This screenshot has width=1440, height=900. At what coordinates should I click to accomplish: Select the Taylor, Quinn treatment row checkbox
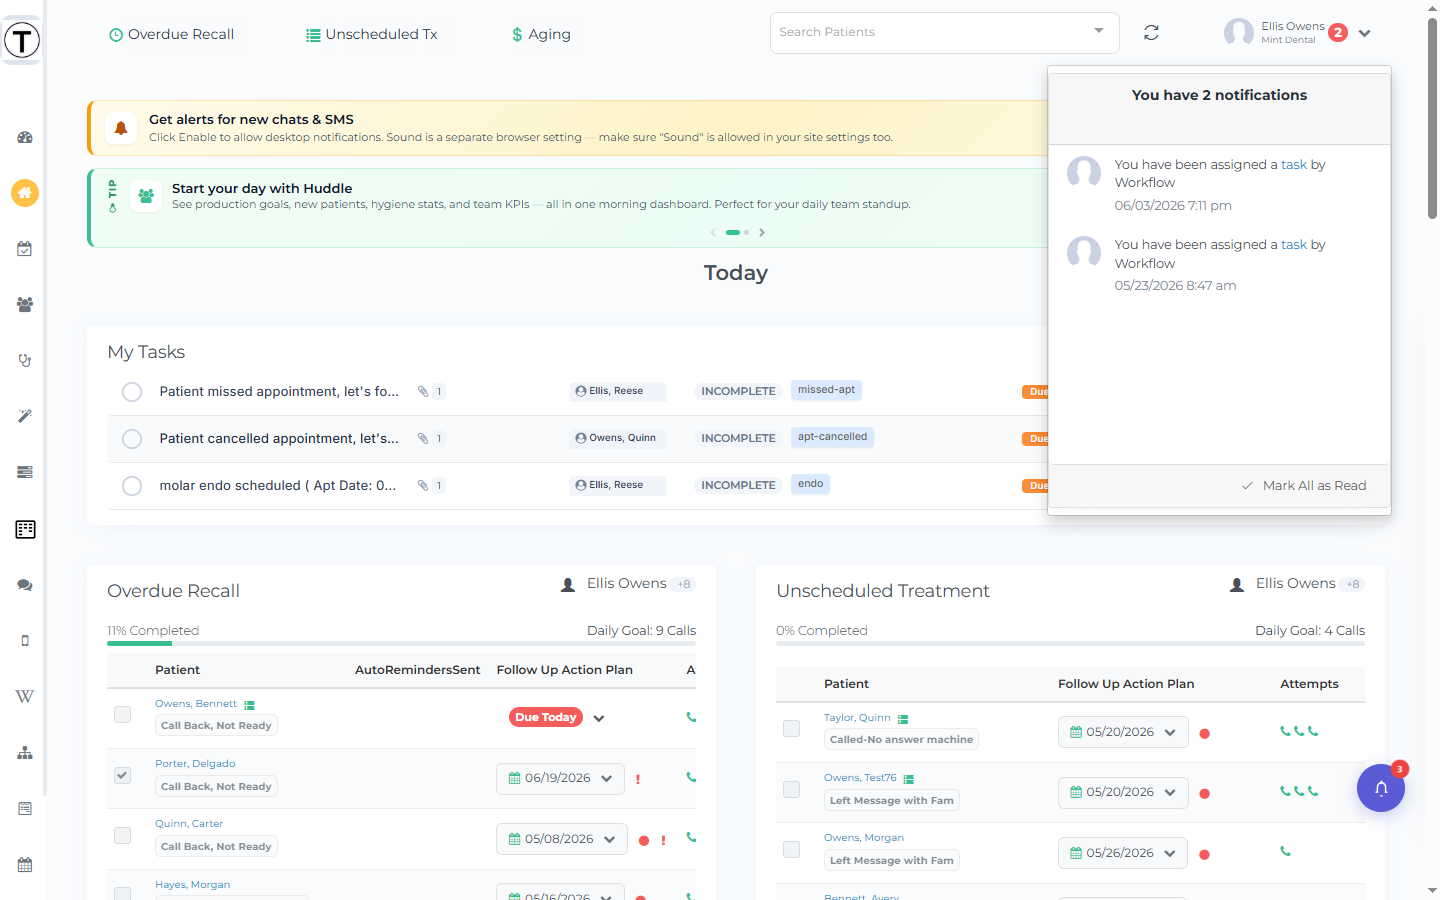pos(792,729)
